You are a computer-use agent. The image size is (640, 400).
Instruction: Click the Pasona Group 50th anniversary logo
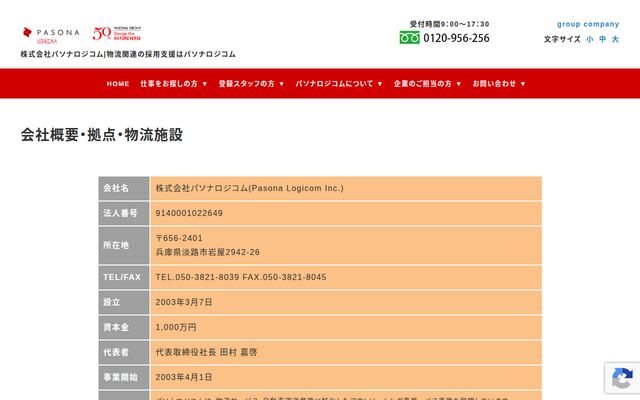117,33
